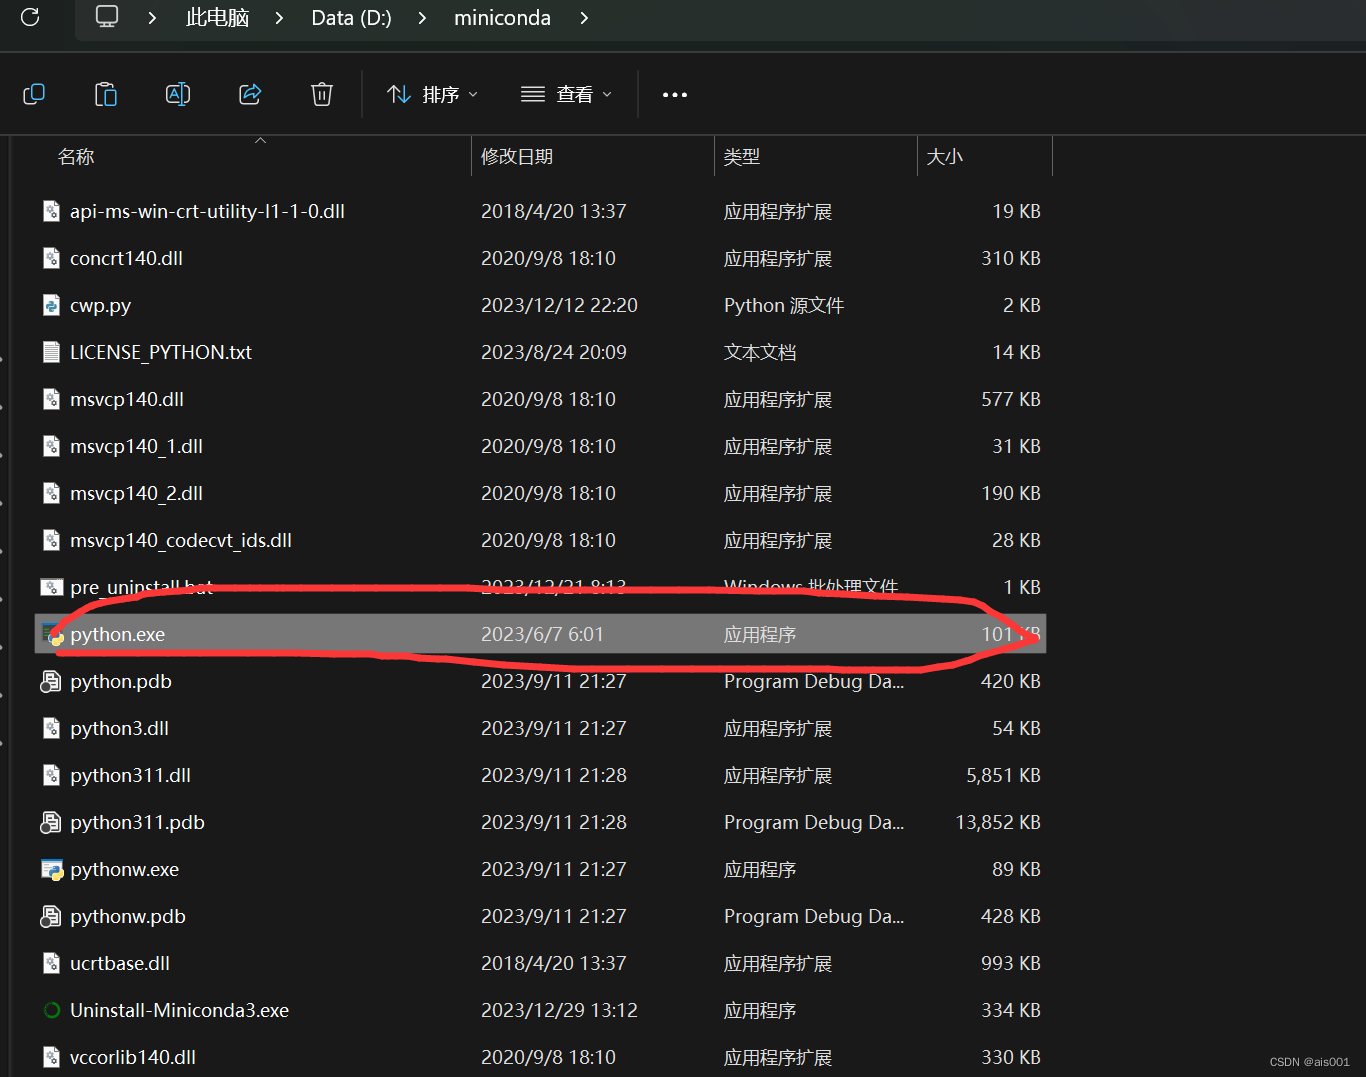Open the ... more options menu

tap(674, 93)
